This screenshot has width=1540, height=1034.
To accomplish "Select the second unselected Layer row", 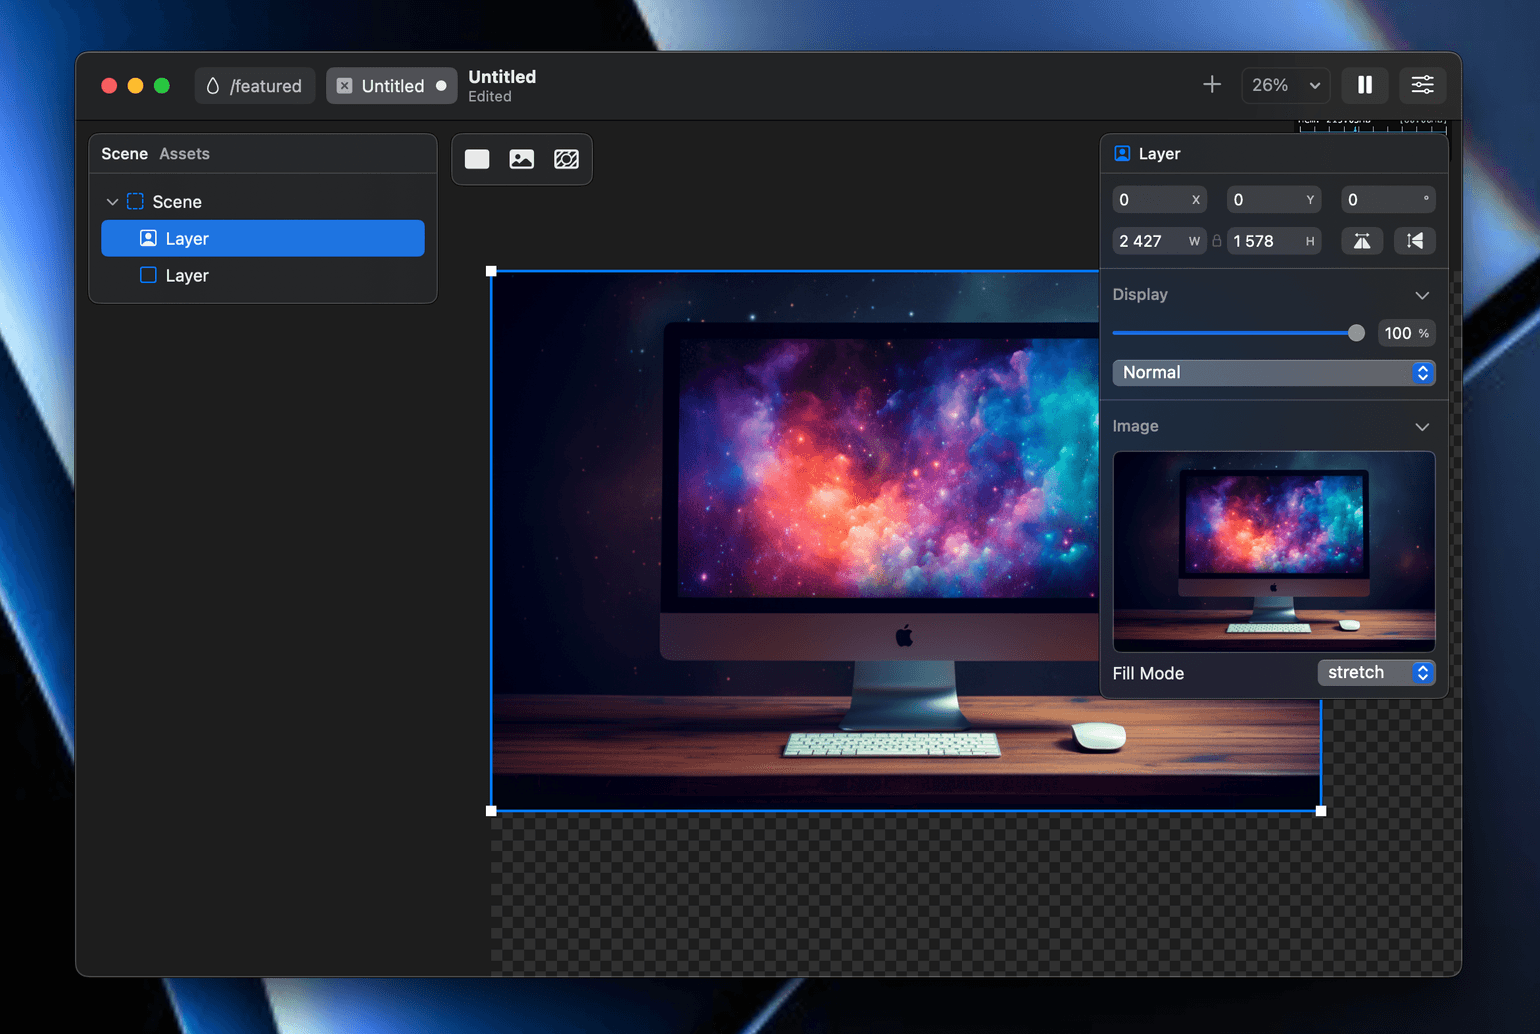I will (263, 275).
